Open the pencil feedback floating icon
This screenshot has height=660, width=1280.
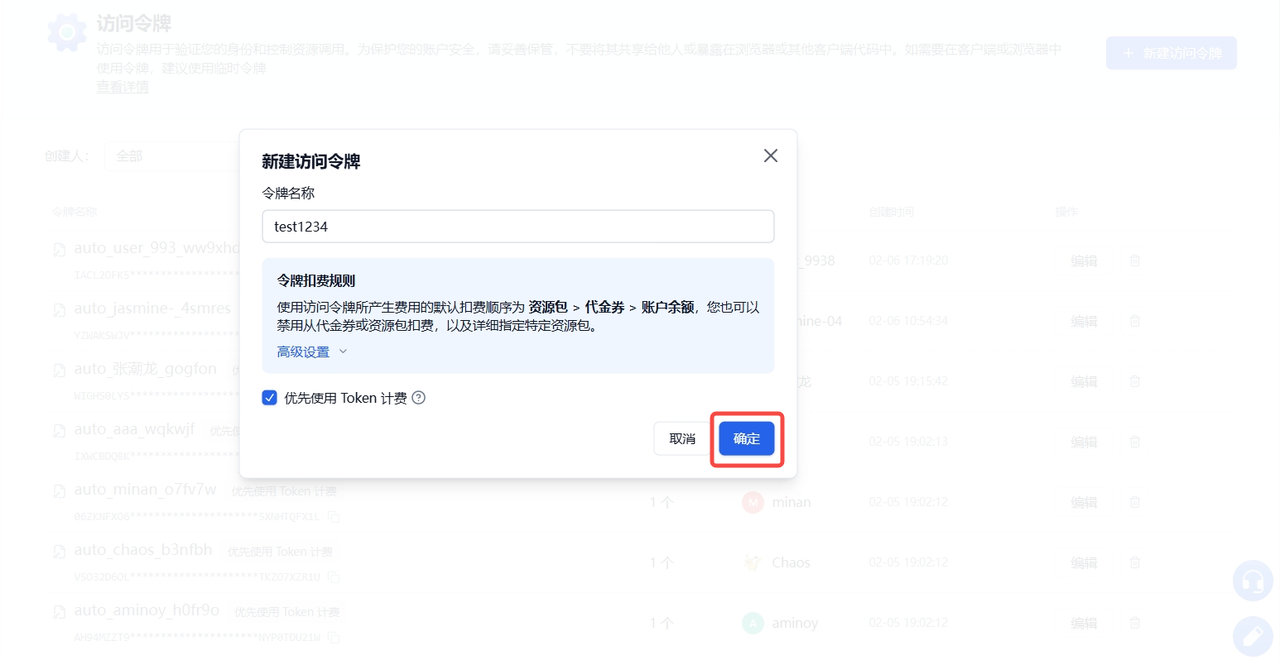point(1252,636)
